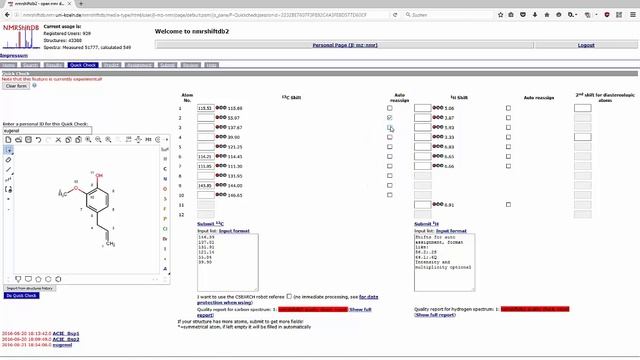
Task: Click the open file icon in the editor
Action: (18, 140)
